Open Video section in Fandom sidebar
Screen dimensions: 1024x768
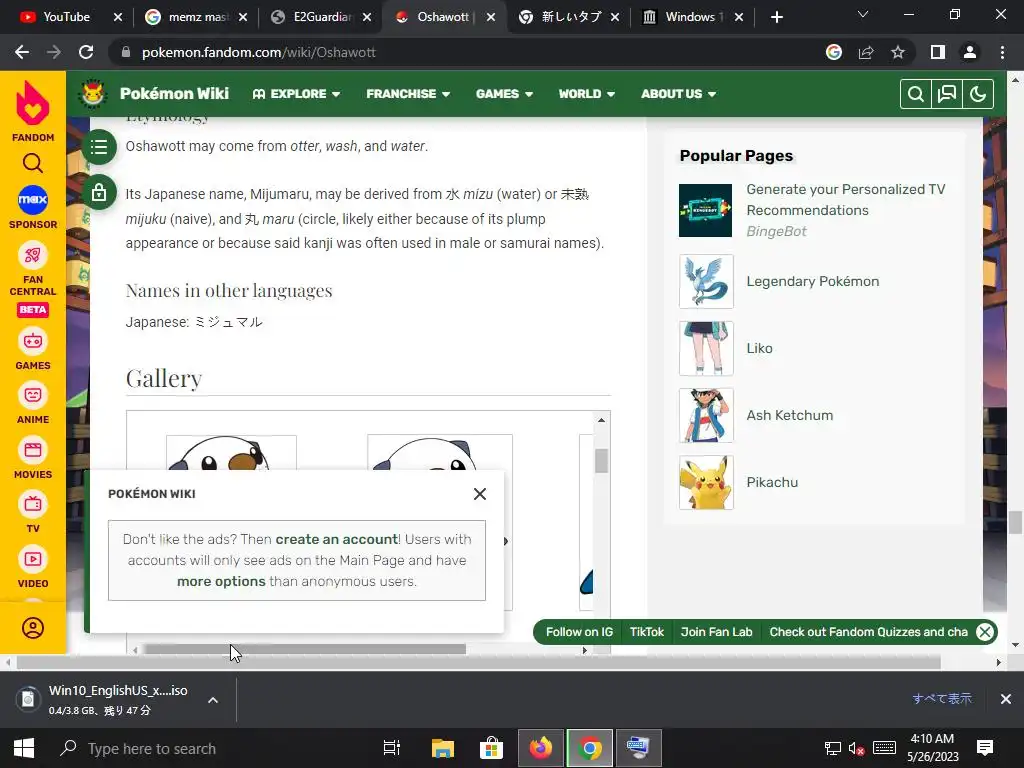point(33,568)
